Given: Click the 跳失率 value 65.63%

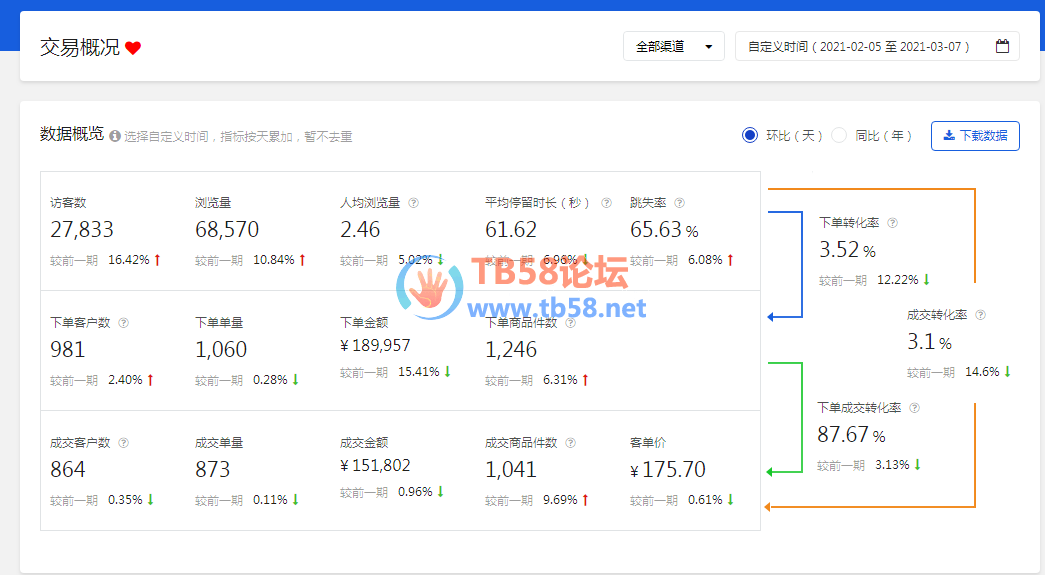Looking at the screenshot, I should tap(664, 230).
